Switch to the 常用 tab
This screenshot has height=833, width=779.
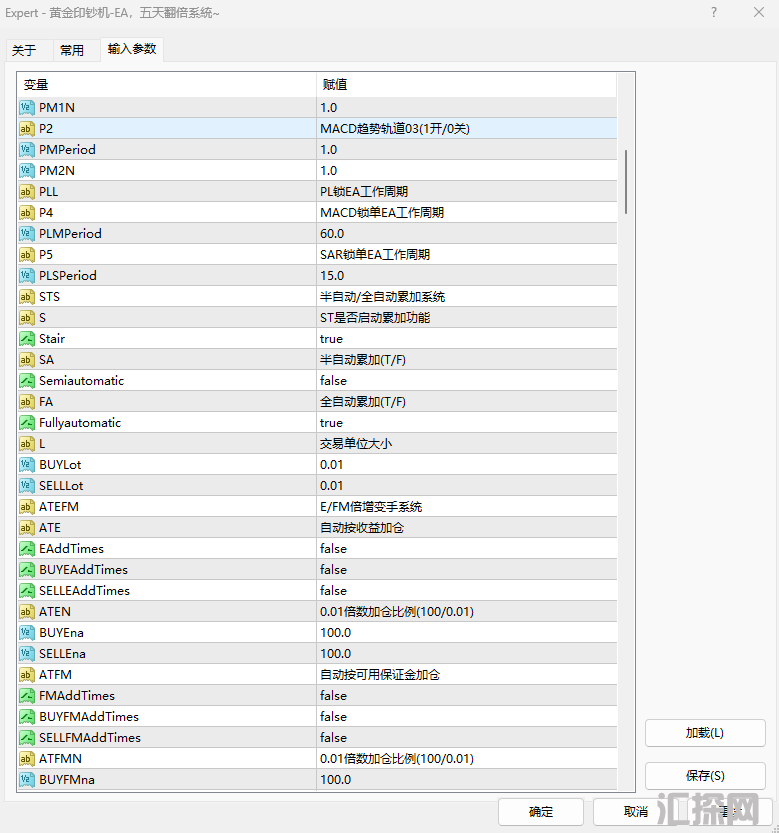pos(72,50)
